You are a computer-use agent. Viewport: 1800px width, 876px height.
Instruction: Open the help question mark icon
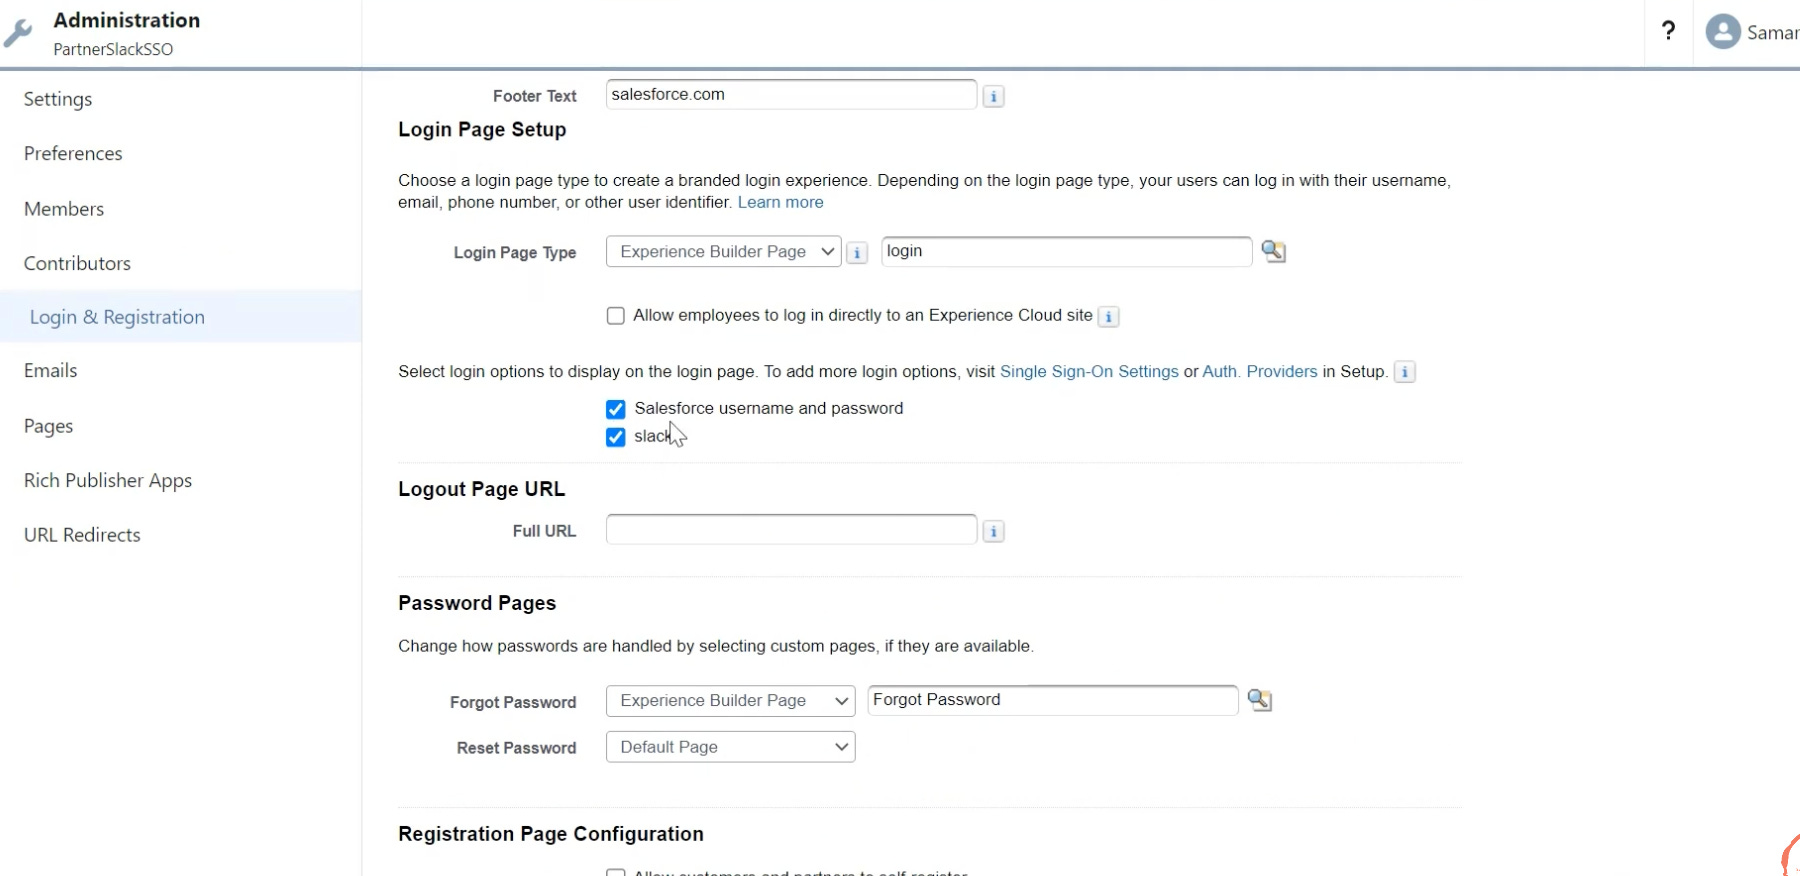pos(1668,31)
